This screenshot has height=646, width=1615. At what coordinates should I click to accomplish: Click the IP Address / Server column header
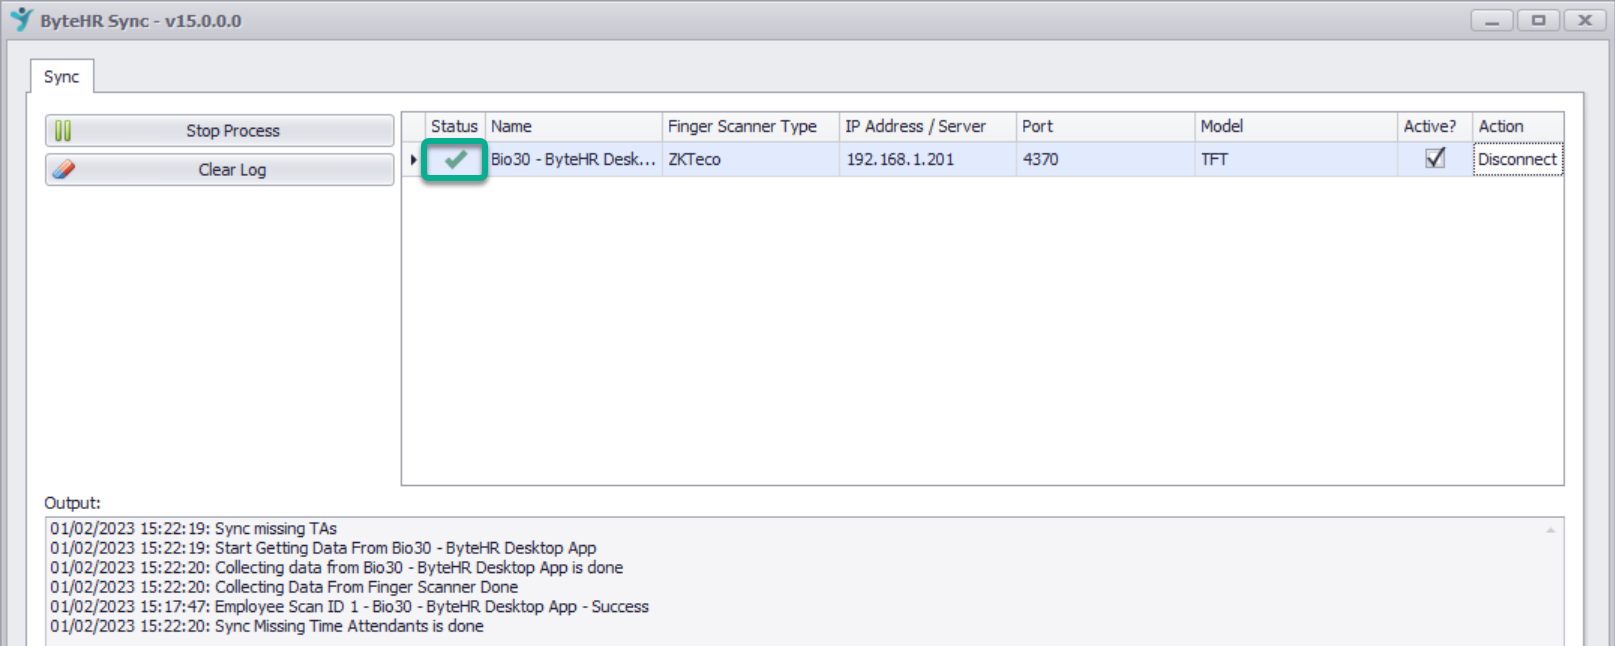tap(927, 126)
